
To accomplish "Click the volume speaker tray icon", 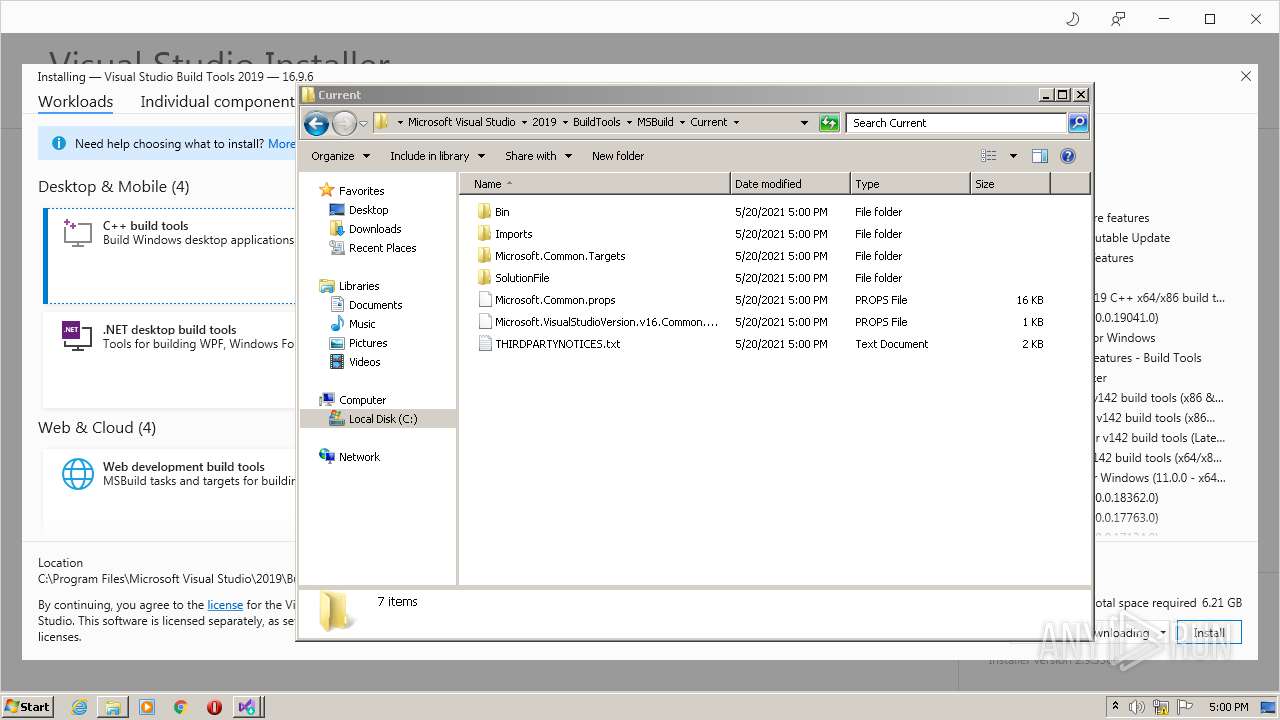I will 1137,707.
